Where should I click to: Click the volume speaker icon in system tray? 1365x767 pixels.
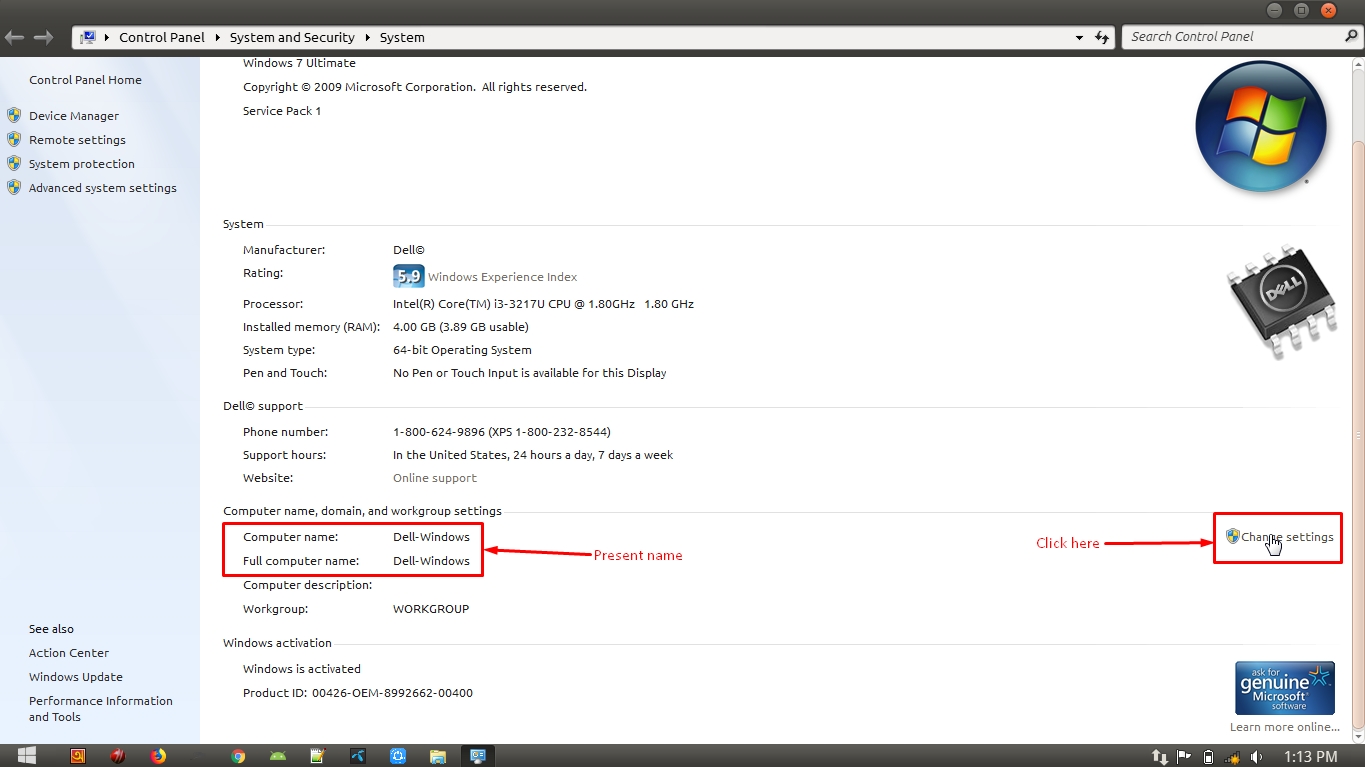point(1256,756)
